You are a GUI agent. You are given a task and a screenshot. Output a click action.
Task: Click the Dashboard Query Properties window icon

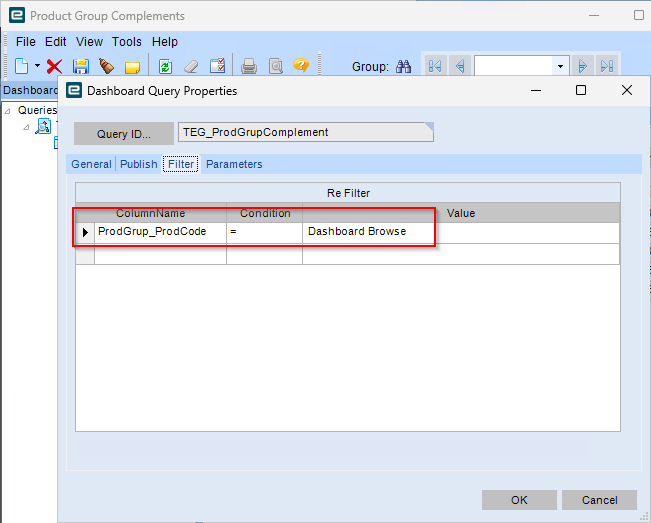[x=74, y=90]
